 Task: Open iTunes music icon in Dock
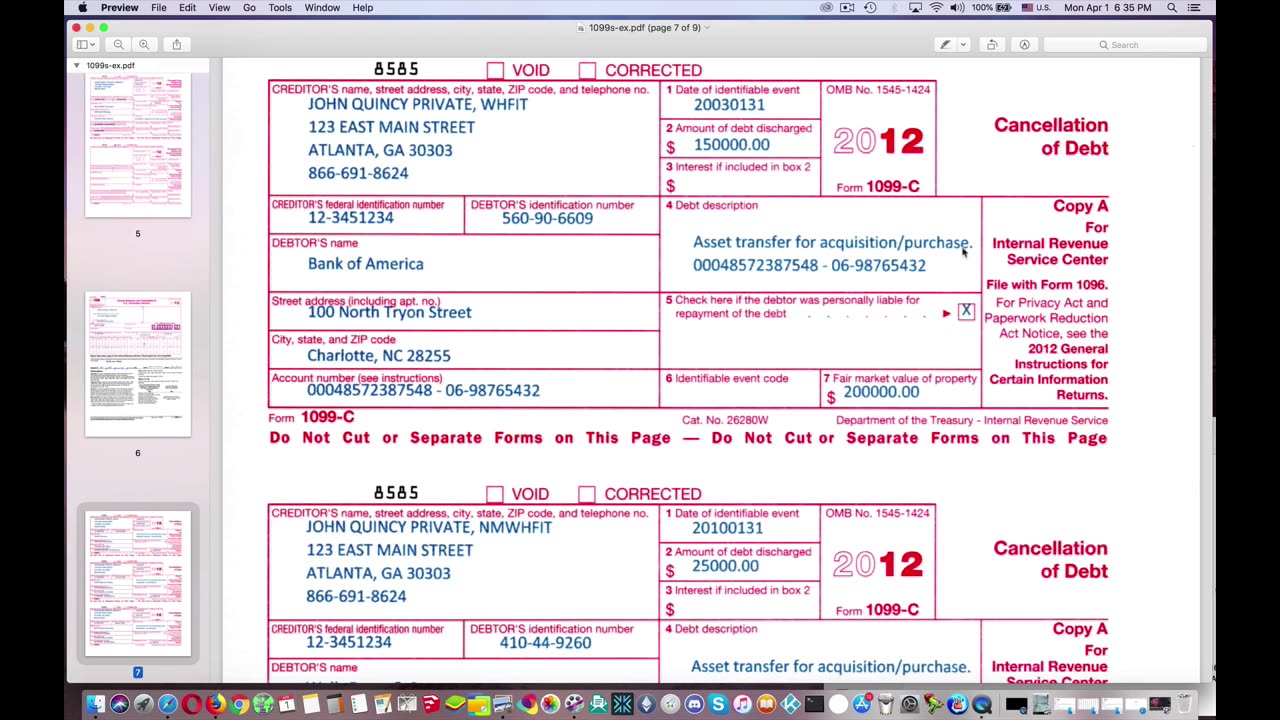pyautogui.click(x=742, y=705)
